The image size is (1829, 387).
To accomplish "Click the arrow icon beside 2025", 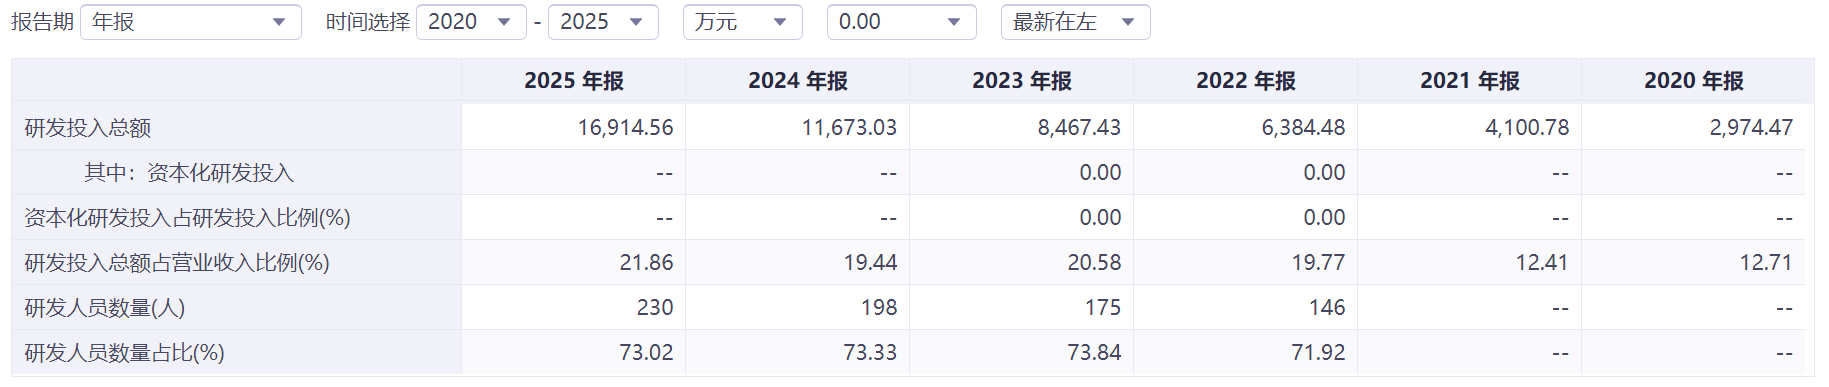I will click(636, 22).
